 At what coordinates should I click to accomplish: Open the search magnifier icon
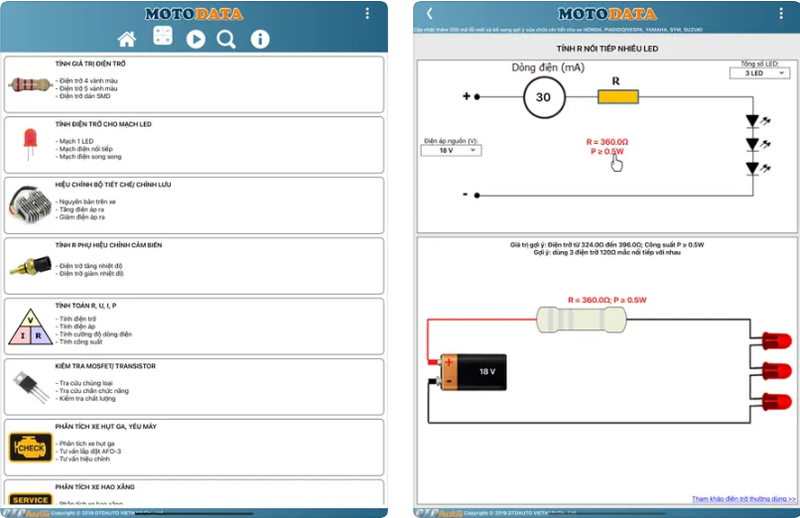point(226,39)
